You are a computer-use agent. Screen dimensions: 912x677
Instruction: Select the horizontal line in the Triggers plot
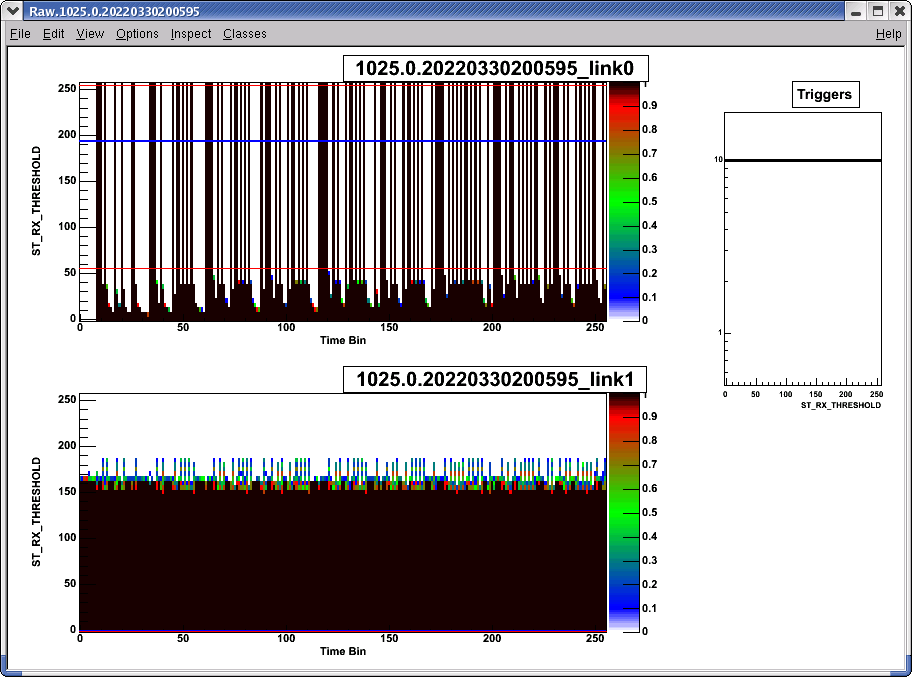[x=800, y=160]
